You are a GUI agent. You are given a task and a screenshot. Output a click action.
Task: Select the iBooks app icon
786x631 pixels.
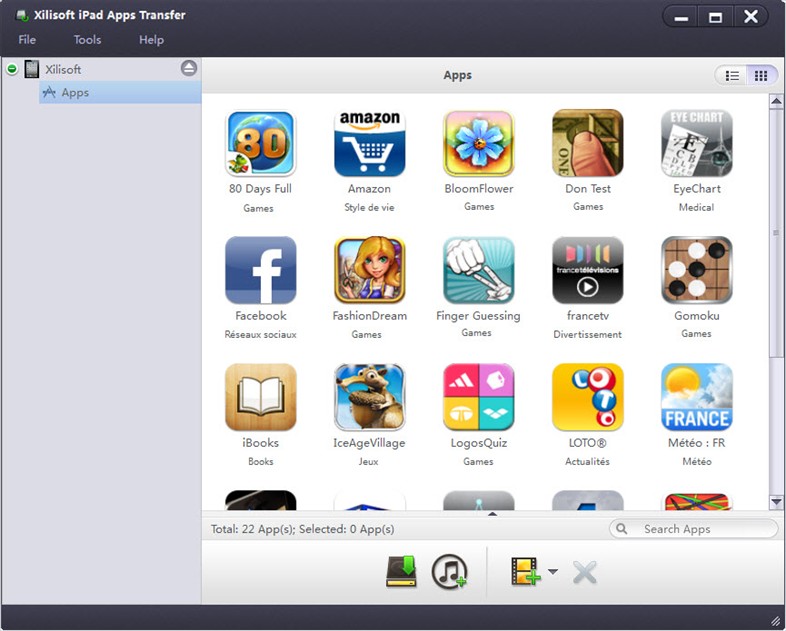(x=261, y=397)
